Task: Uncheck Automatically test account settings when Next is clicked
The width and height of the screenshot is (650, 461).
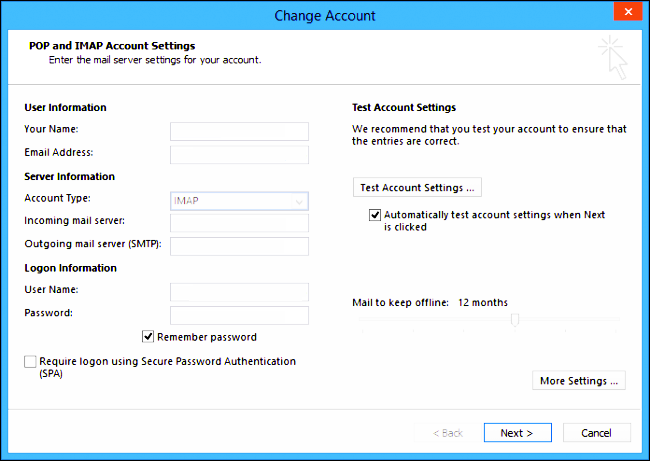Action: pyautogui.click(x=375, y=215)
